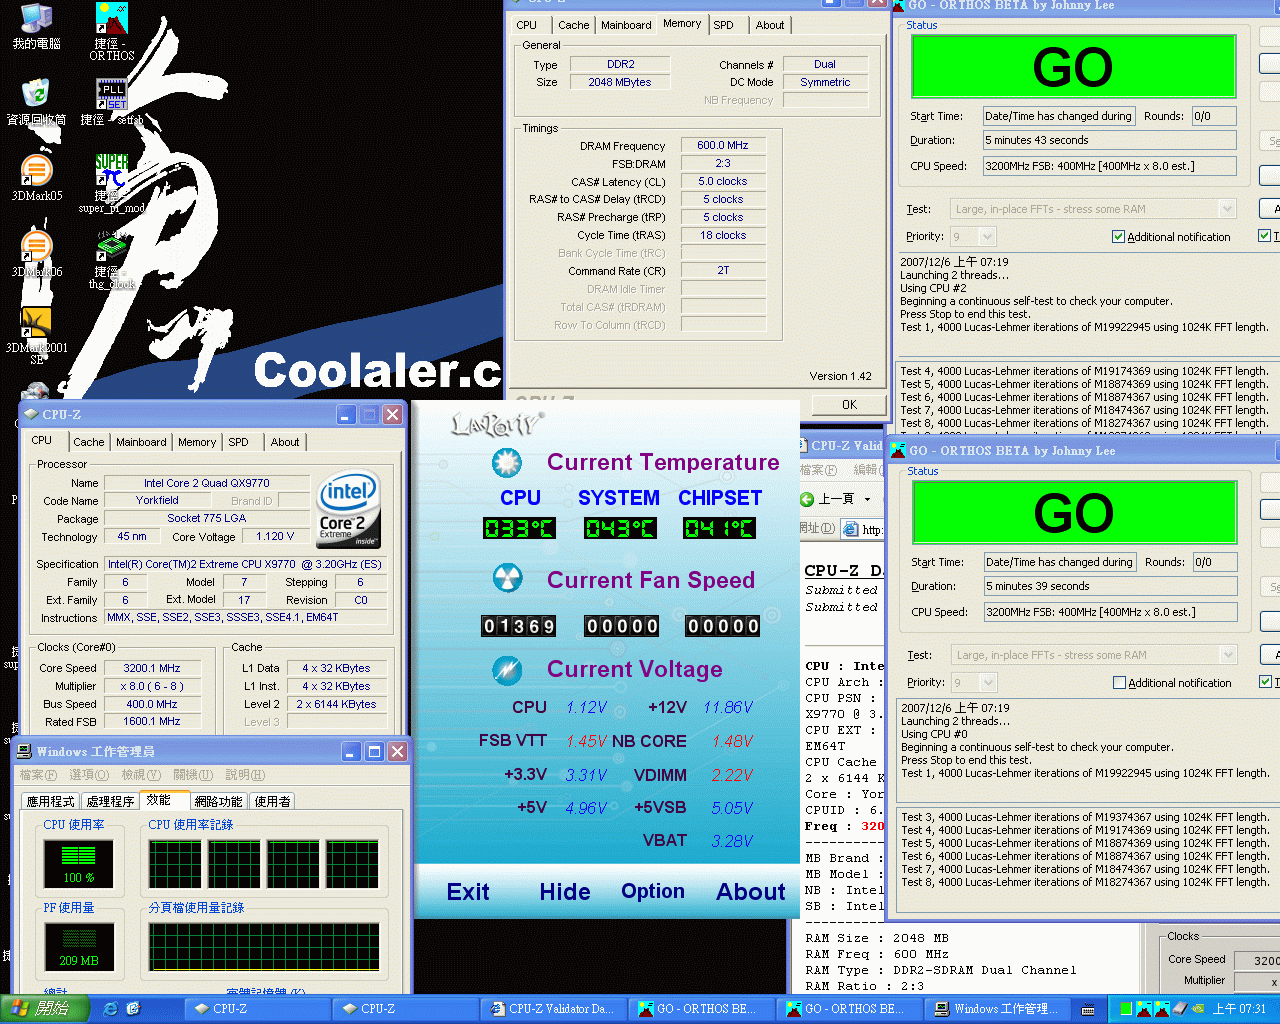This screenshot has height=1024, width=1280.
Task: Click the green square system tray icon
Action: (x=1125, y=1009)
